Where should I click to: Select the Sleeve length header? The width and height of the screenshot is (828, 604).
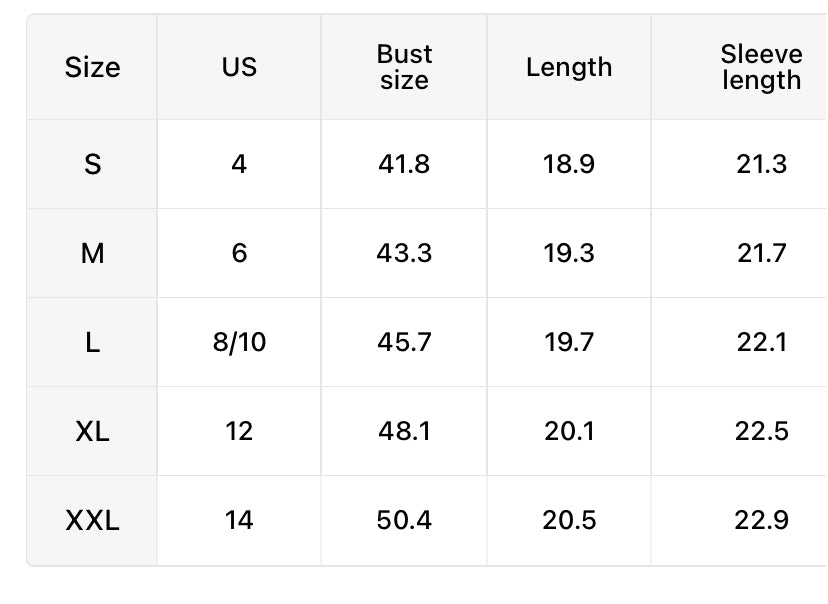(x=761, y=67)
